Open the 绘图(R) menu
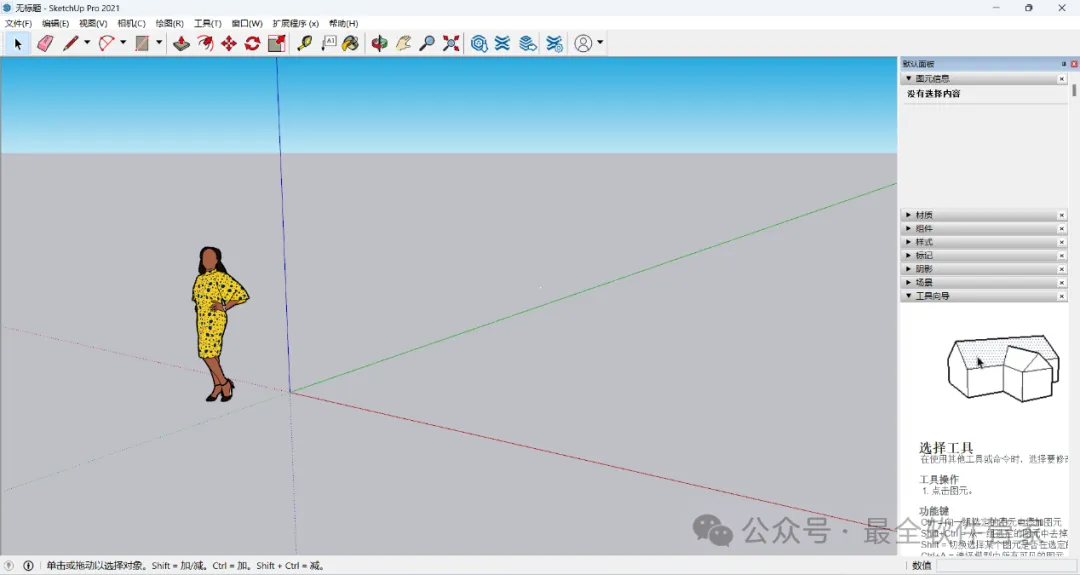 click(x=169, y=23)
